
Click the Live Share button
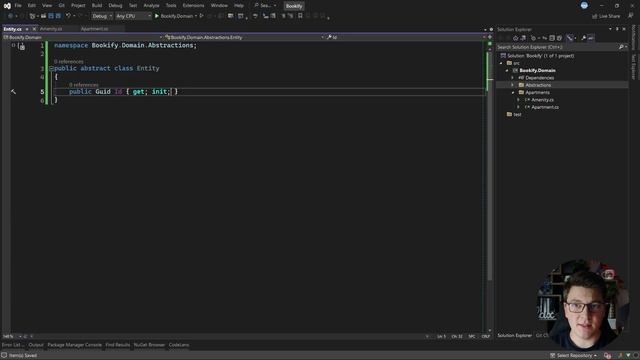(607, 16)
